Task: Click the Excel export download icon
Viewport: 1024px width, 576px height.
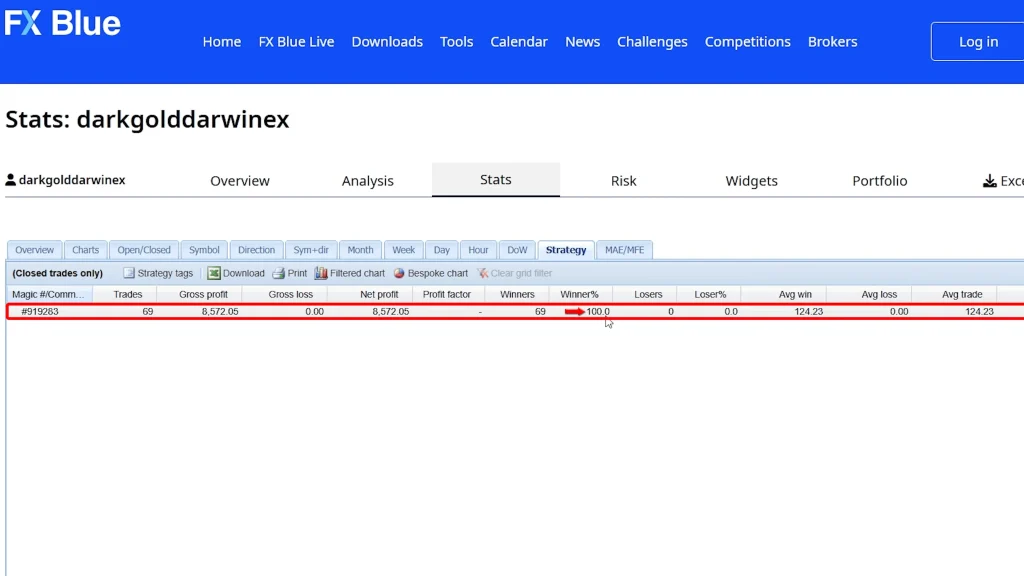Action: (990, 181)
